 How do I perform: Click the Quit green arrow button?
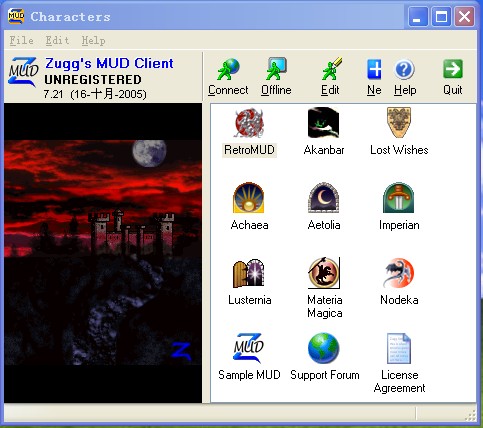[x=453, y=77]
